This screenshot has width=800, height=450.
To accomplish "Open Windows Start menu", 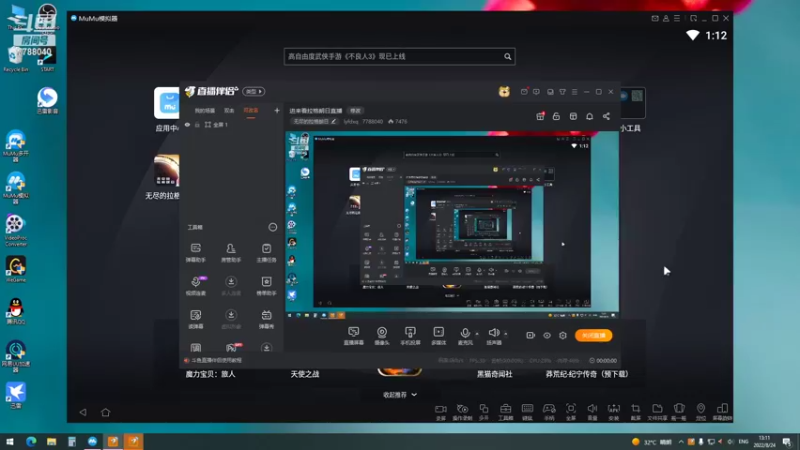I will tap(9, 442).
